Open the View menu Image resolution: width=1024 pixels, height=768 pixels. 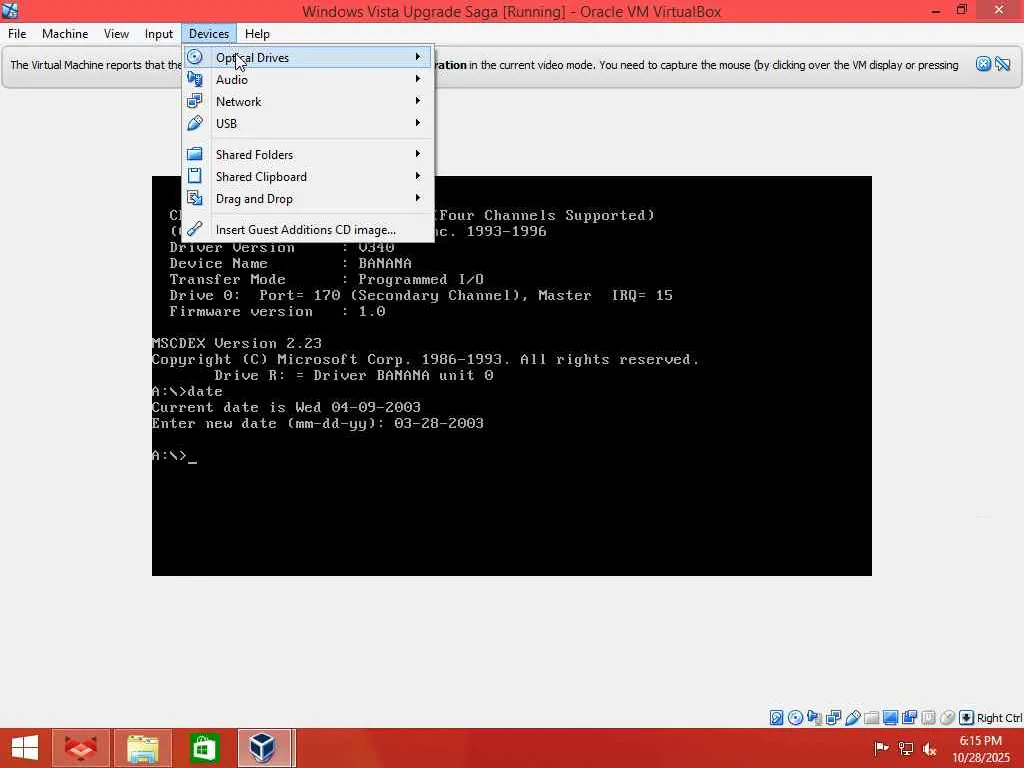[x=116, y=34]
